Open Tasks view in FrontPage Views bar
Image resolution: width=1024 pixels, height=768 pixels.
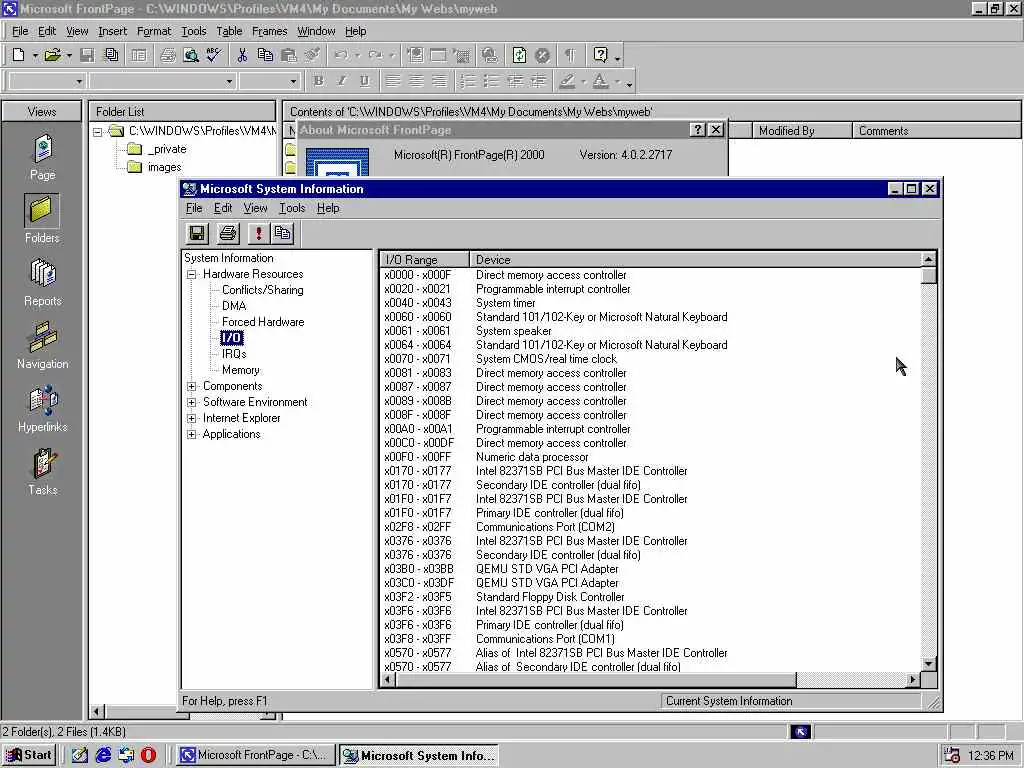(42, 472)
